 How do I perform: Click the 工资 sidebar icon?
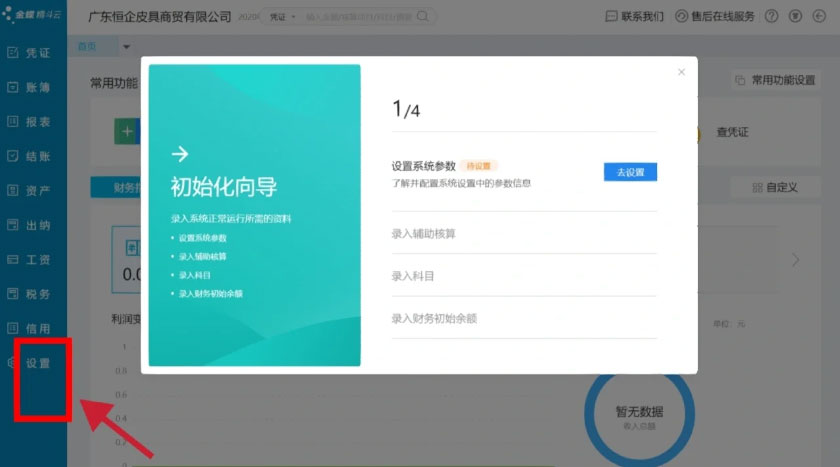pos(13,259)
